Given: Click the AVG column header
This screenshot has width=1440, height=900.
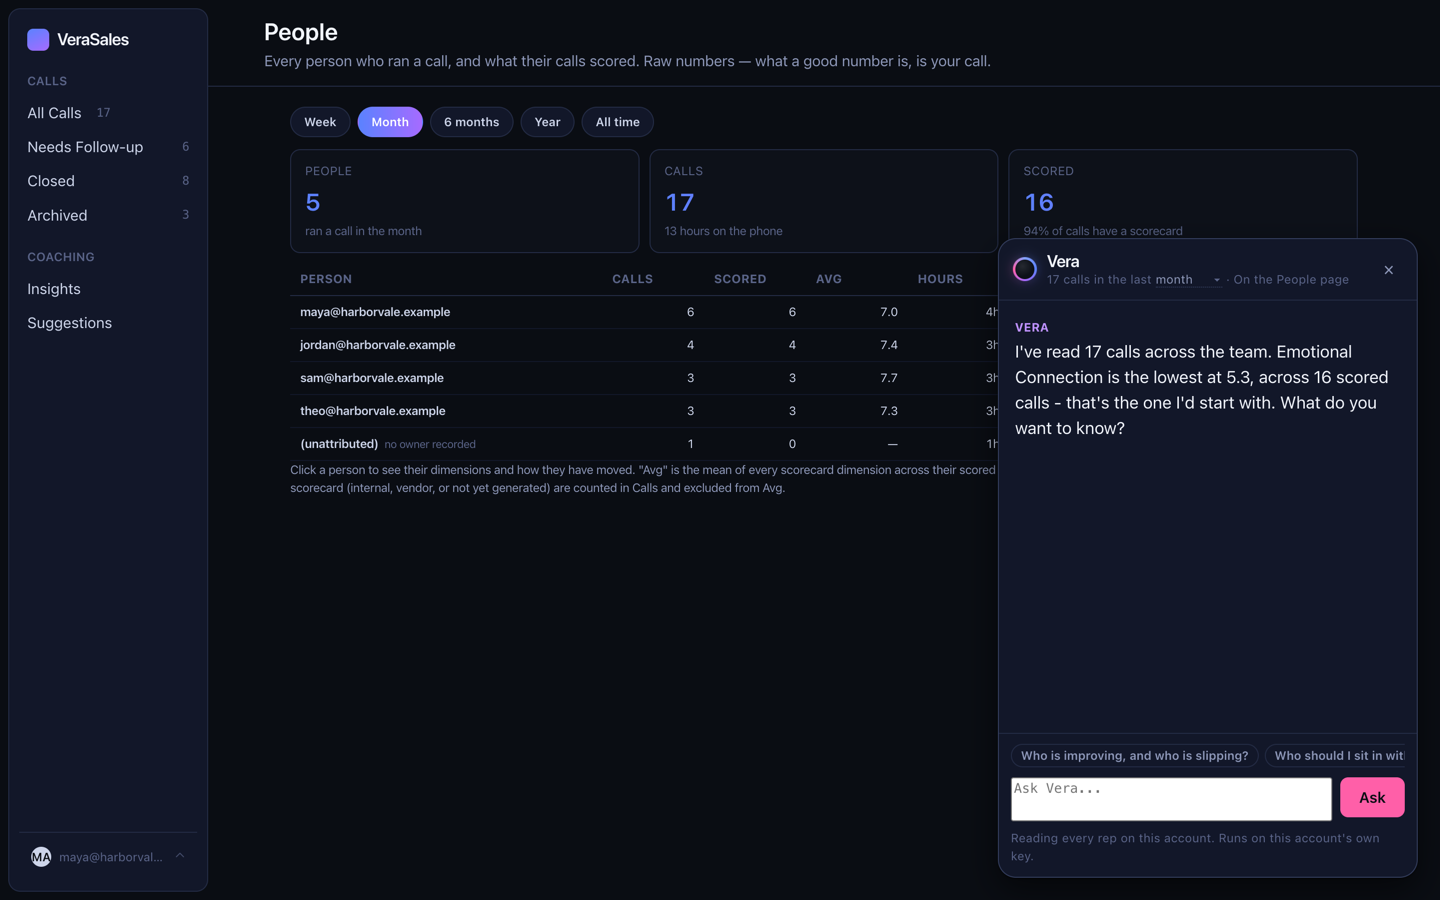Looking at the screenshot, I should click(x=829, y=279).
